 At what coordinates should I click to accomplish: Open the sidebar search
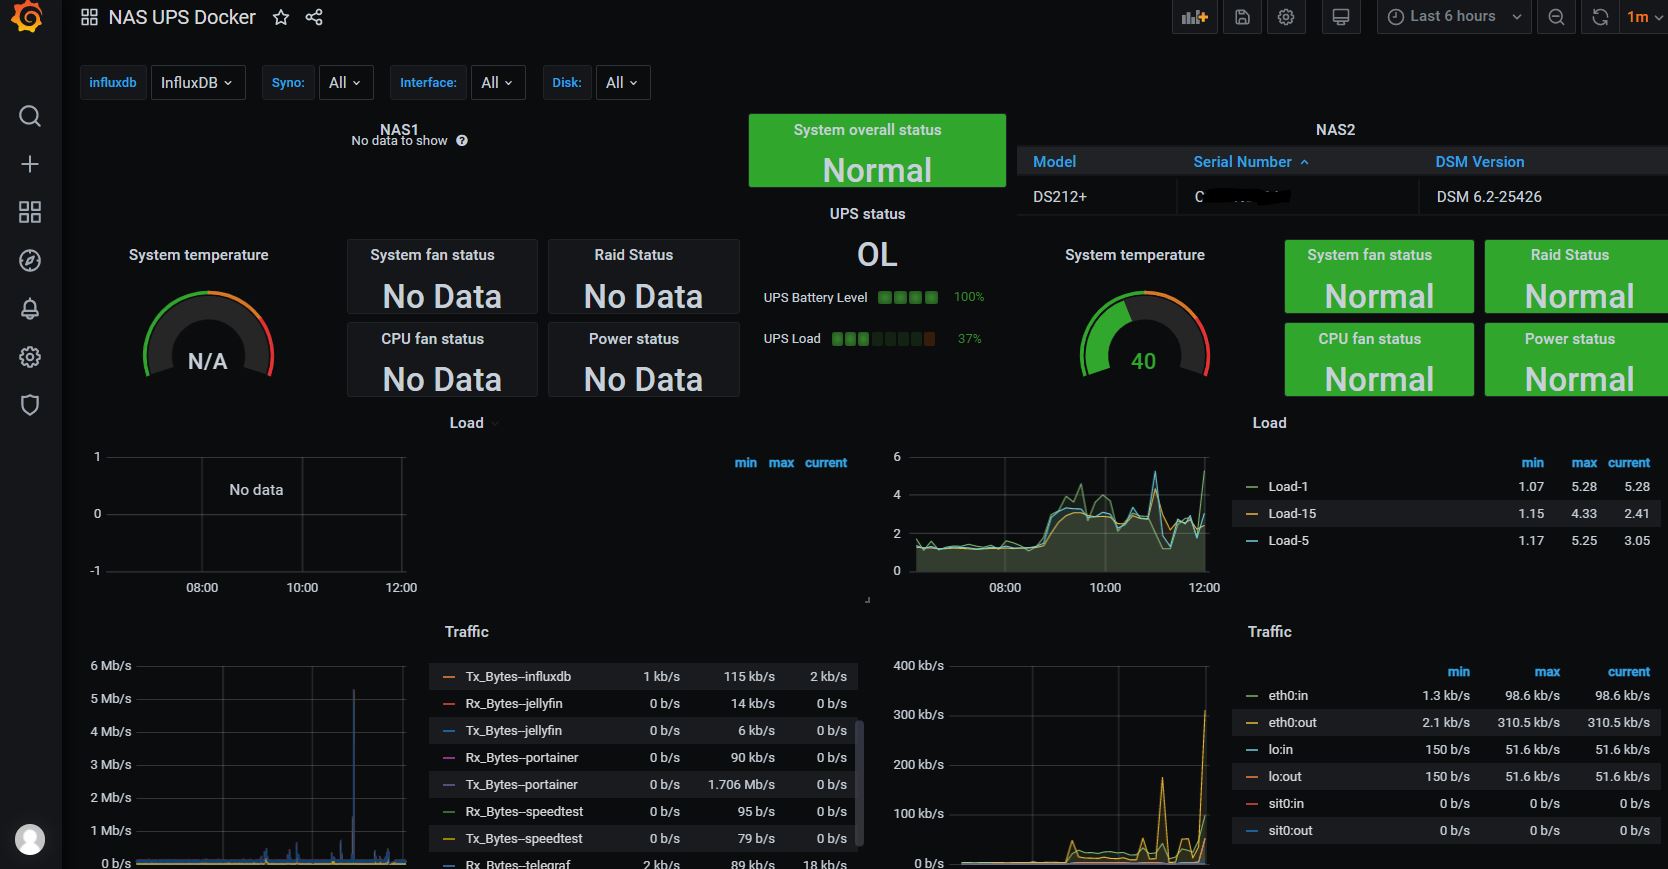click(30, 116)
